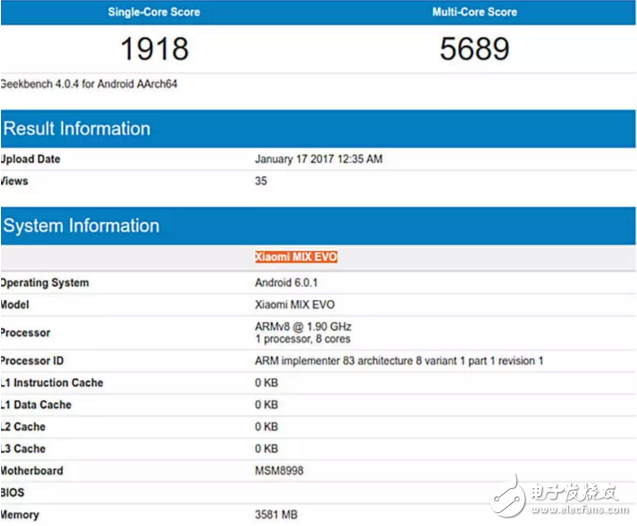Click the Multi-Core Score column header
This screenshot has height=526, width=637.
475,12
